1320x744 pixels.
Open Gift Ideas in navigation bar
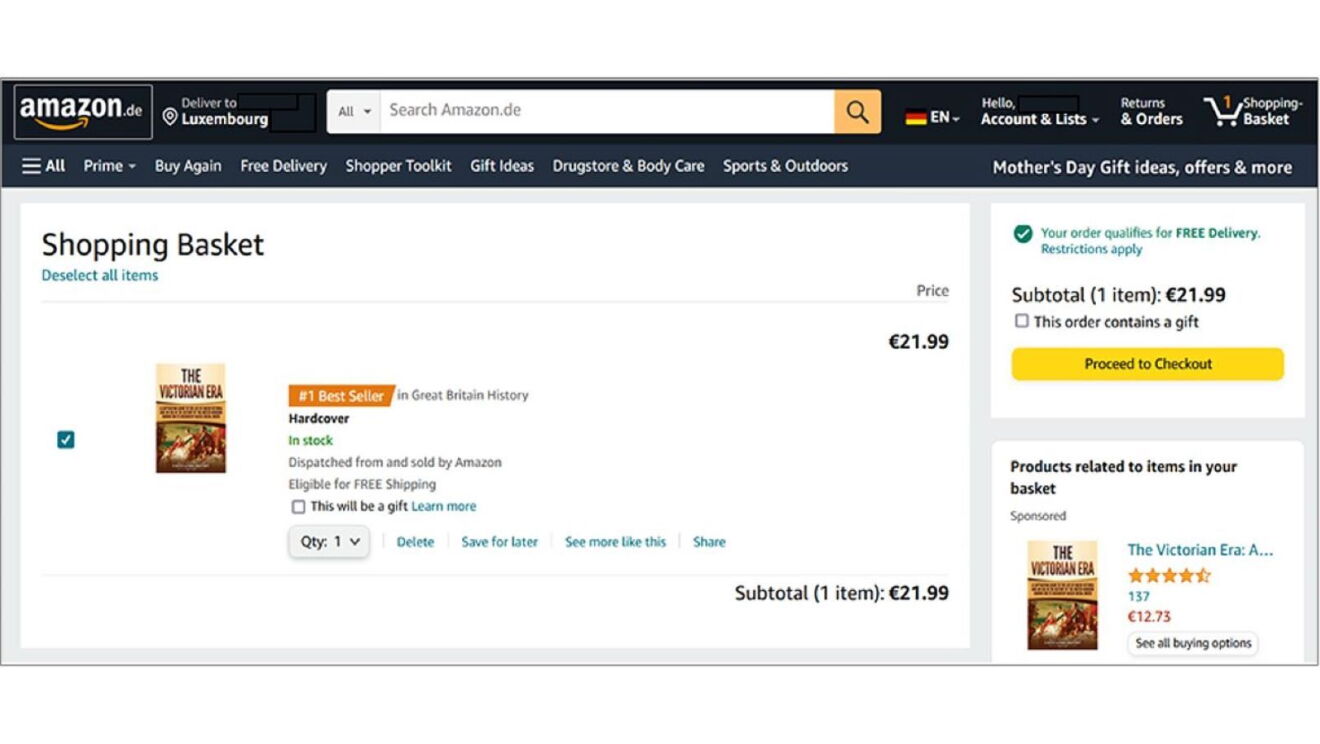click(x=502, y=166)
